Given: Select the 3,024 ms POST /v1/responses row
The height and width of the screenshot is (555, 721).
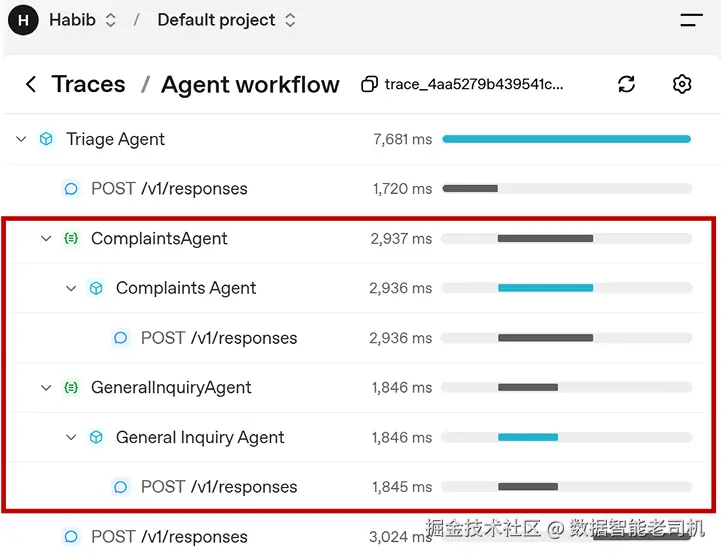Looking at the screenshot, I should point(360,537).
